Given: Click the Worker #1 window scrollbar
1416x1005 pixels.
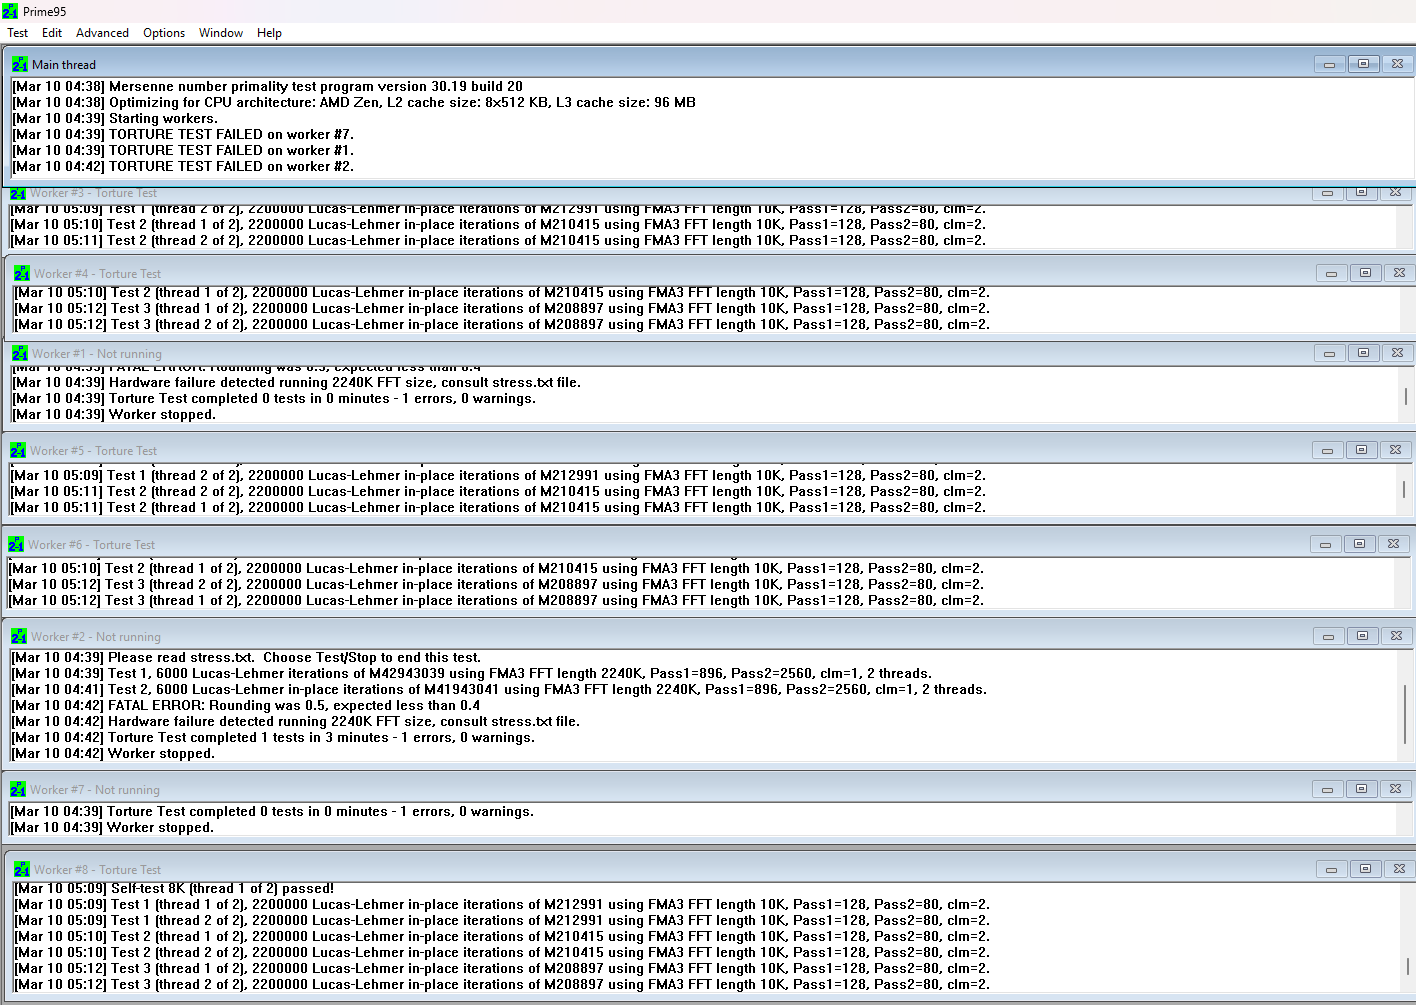Looking at the screenshot, I should [x=1406, y=396].
